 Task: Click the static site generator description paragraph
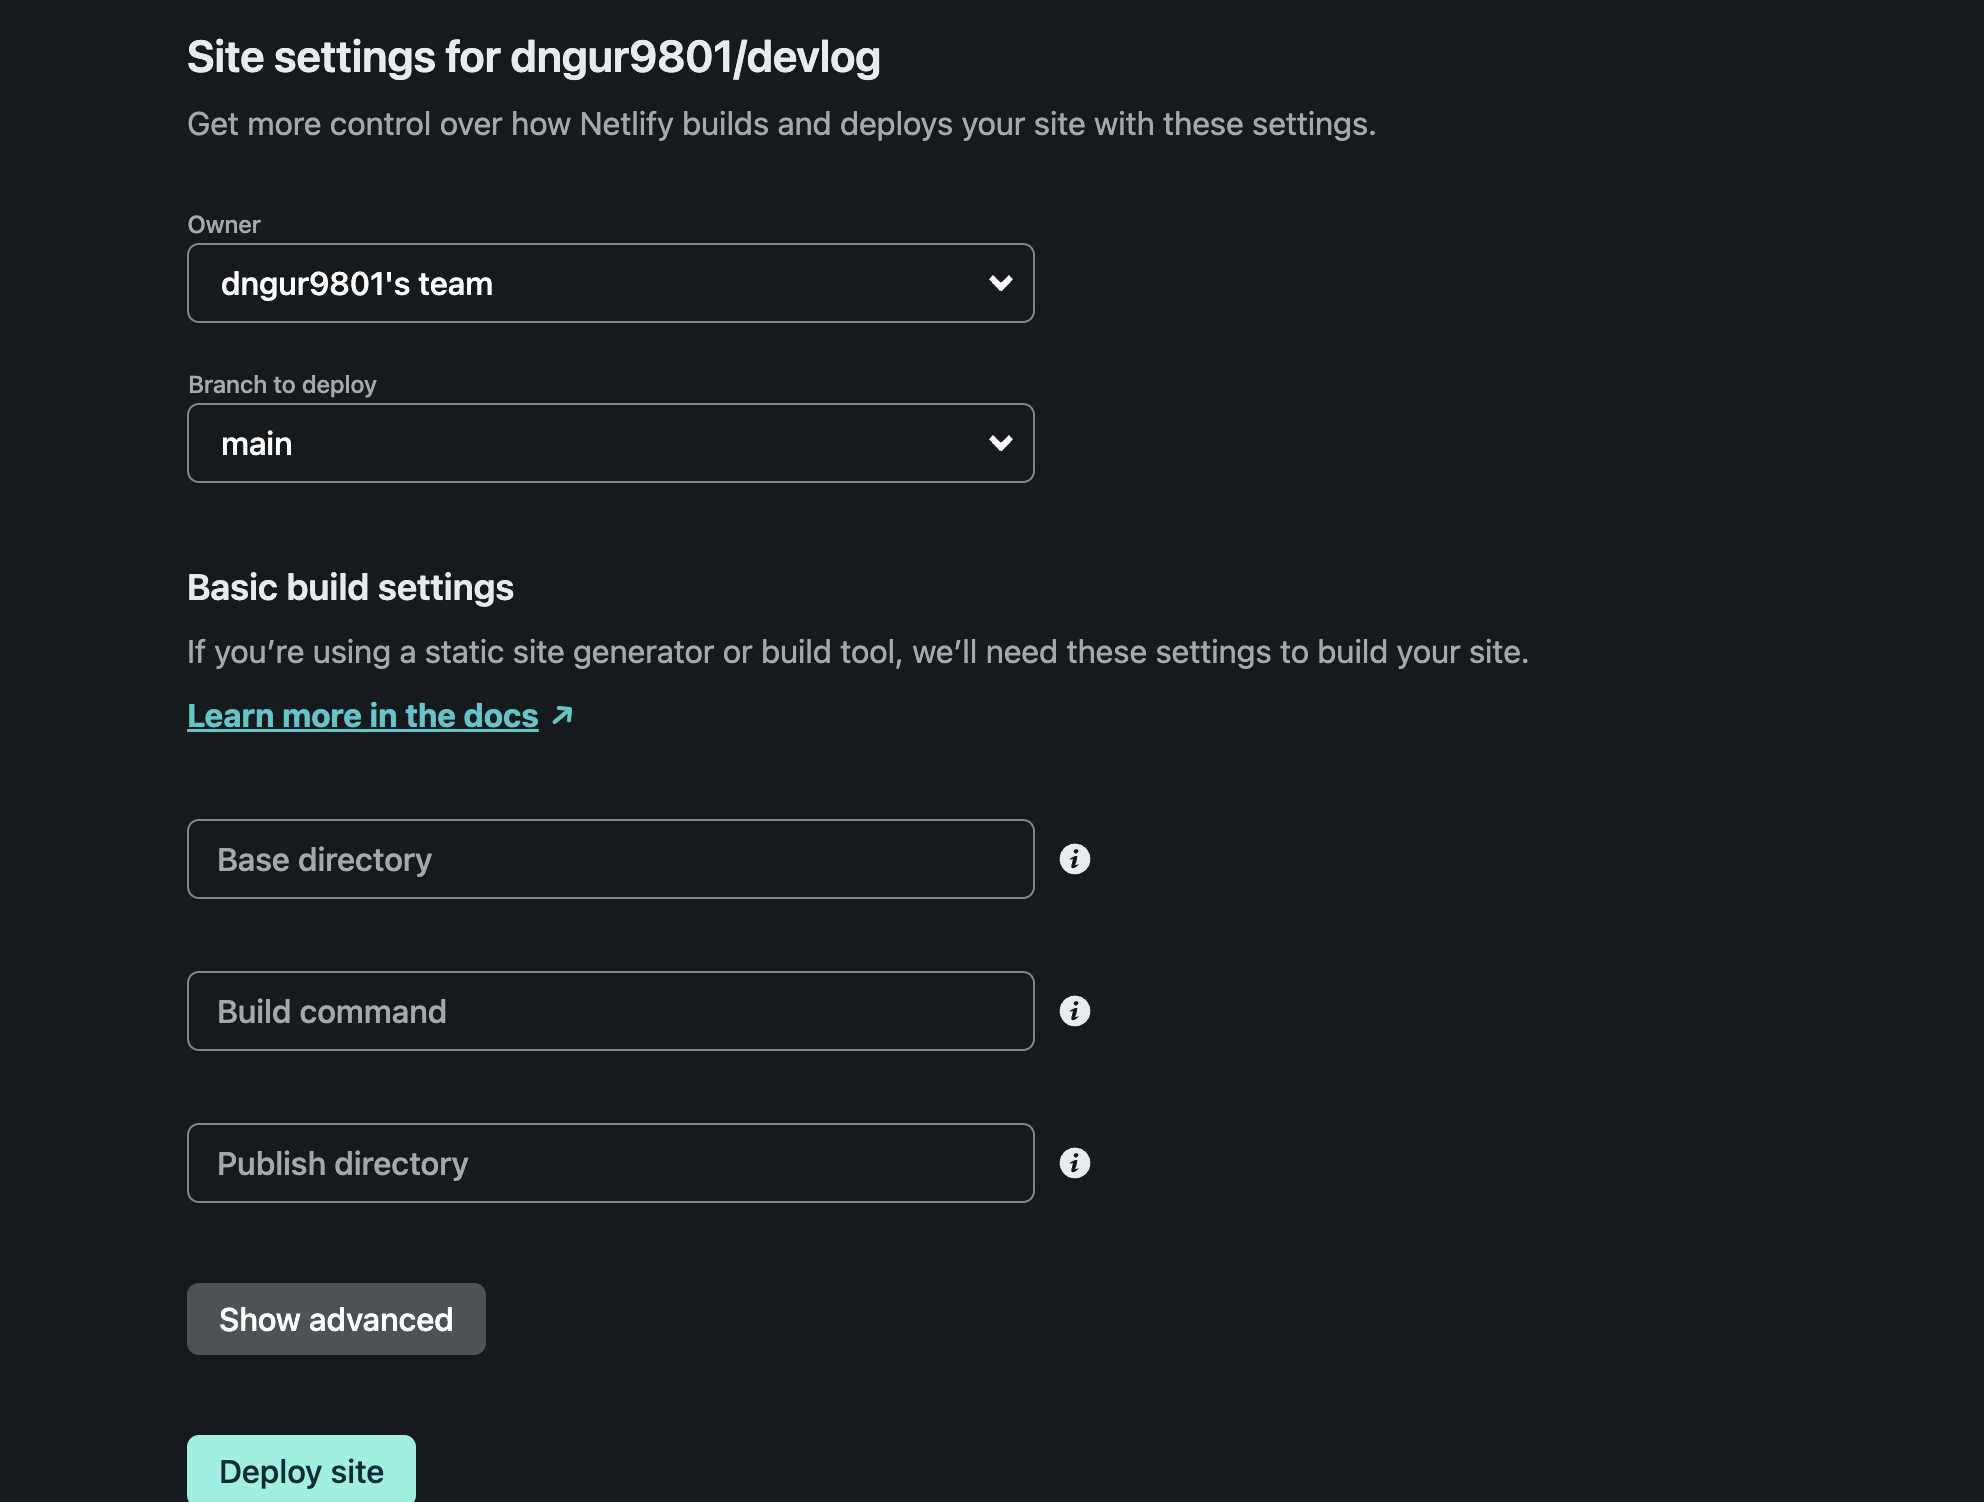tap(857, 652)
